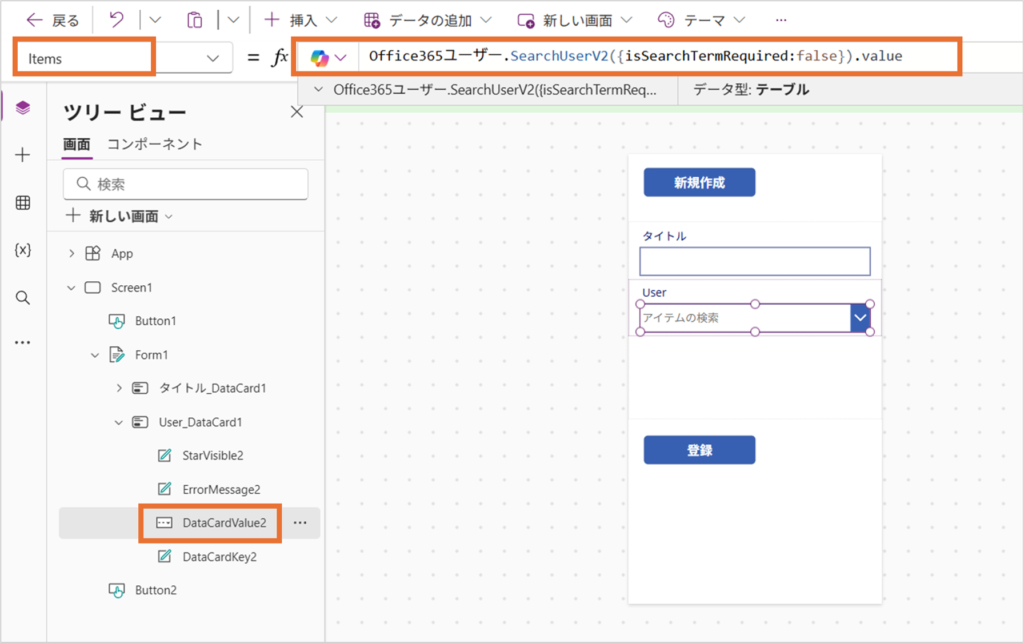Switch to the コンポーネント tab
This screenshot has width=1024, height=643.
(155, 144)
